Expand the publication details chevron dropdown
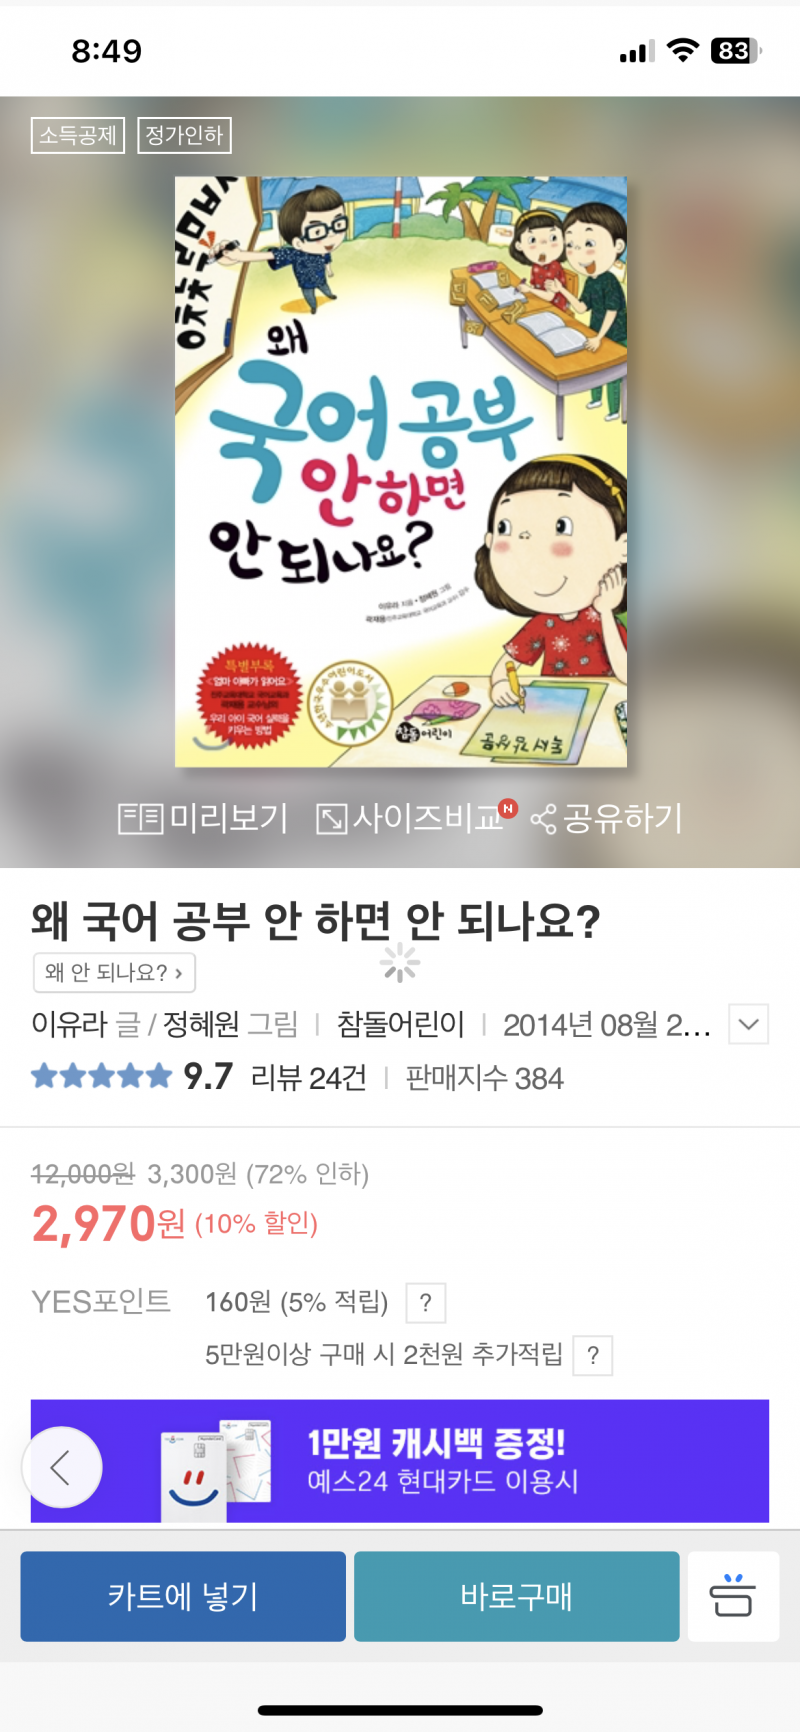800x1732 pixels. 748,1024
